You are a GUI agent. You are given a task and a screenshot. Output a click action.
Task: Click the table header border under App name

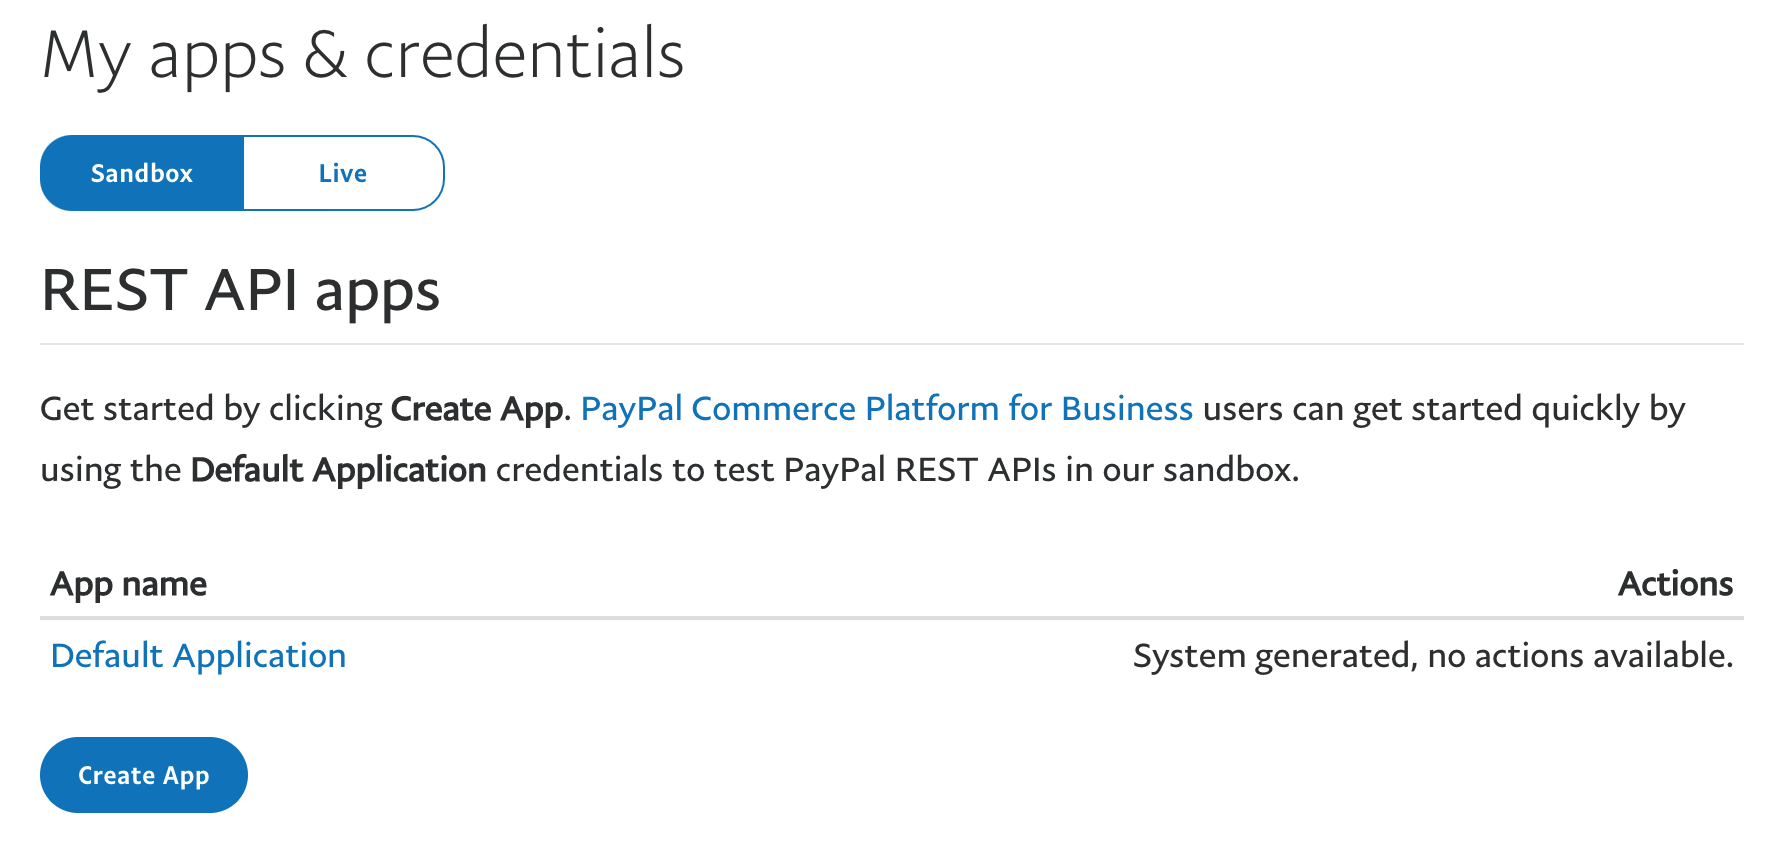(892, 618)
